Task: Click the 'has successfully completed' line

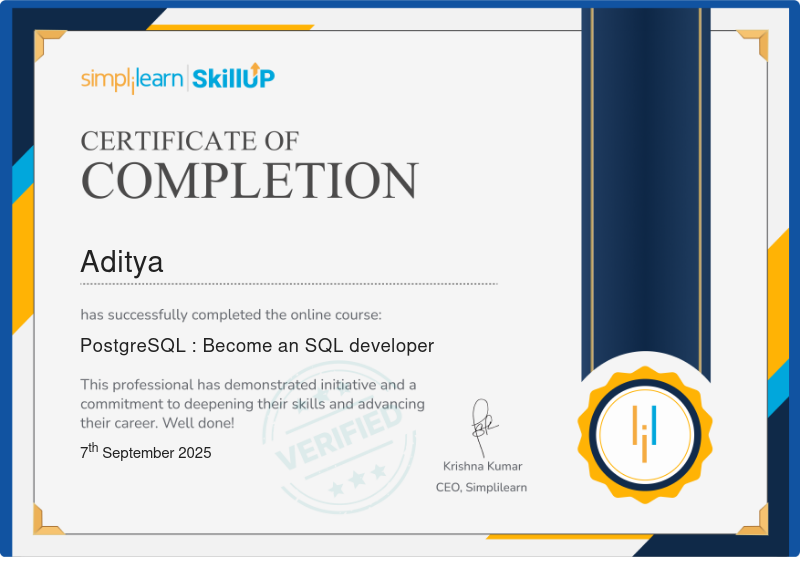Action: pyautogui.click(x=230, y=315)
